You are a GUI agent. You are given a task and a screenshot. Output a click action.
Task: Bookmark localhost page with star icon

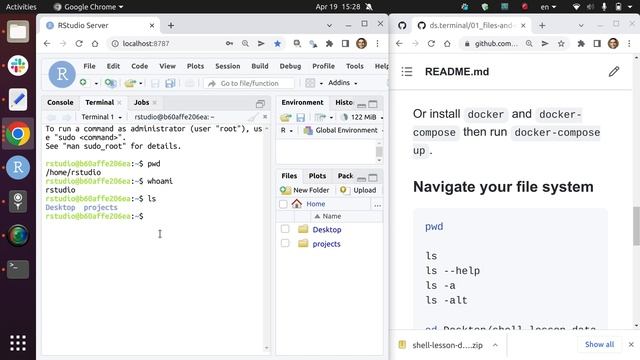tap(277, 43)
